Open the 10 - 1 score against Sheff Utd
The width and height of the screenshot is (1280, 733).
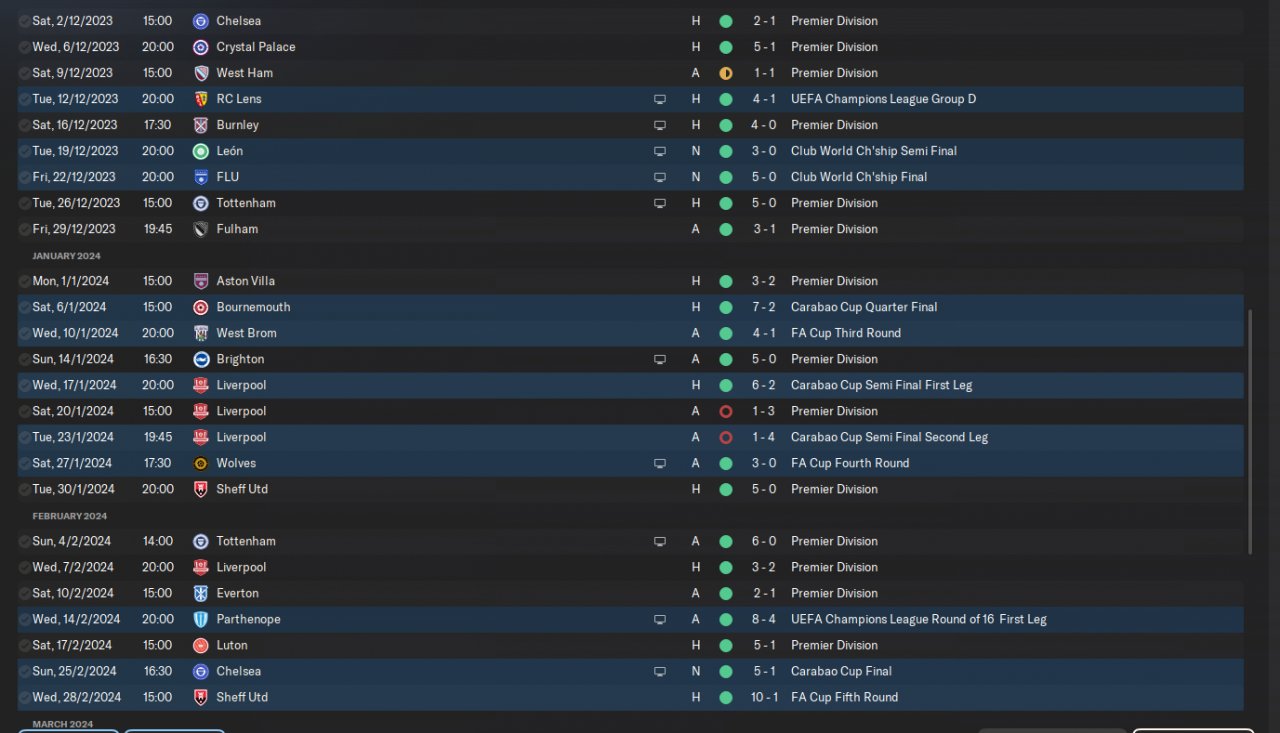coord(764,697)
